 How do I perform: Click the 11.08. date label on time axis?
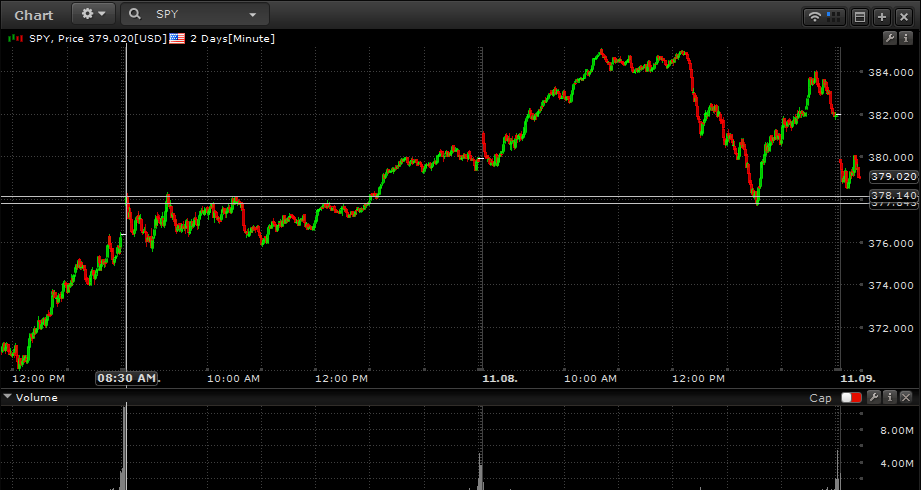point(500,379)
